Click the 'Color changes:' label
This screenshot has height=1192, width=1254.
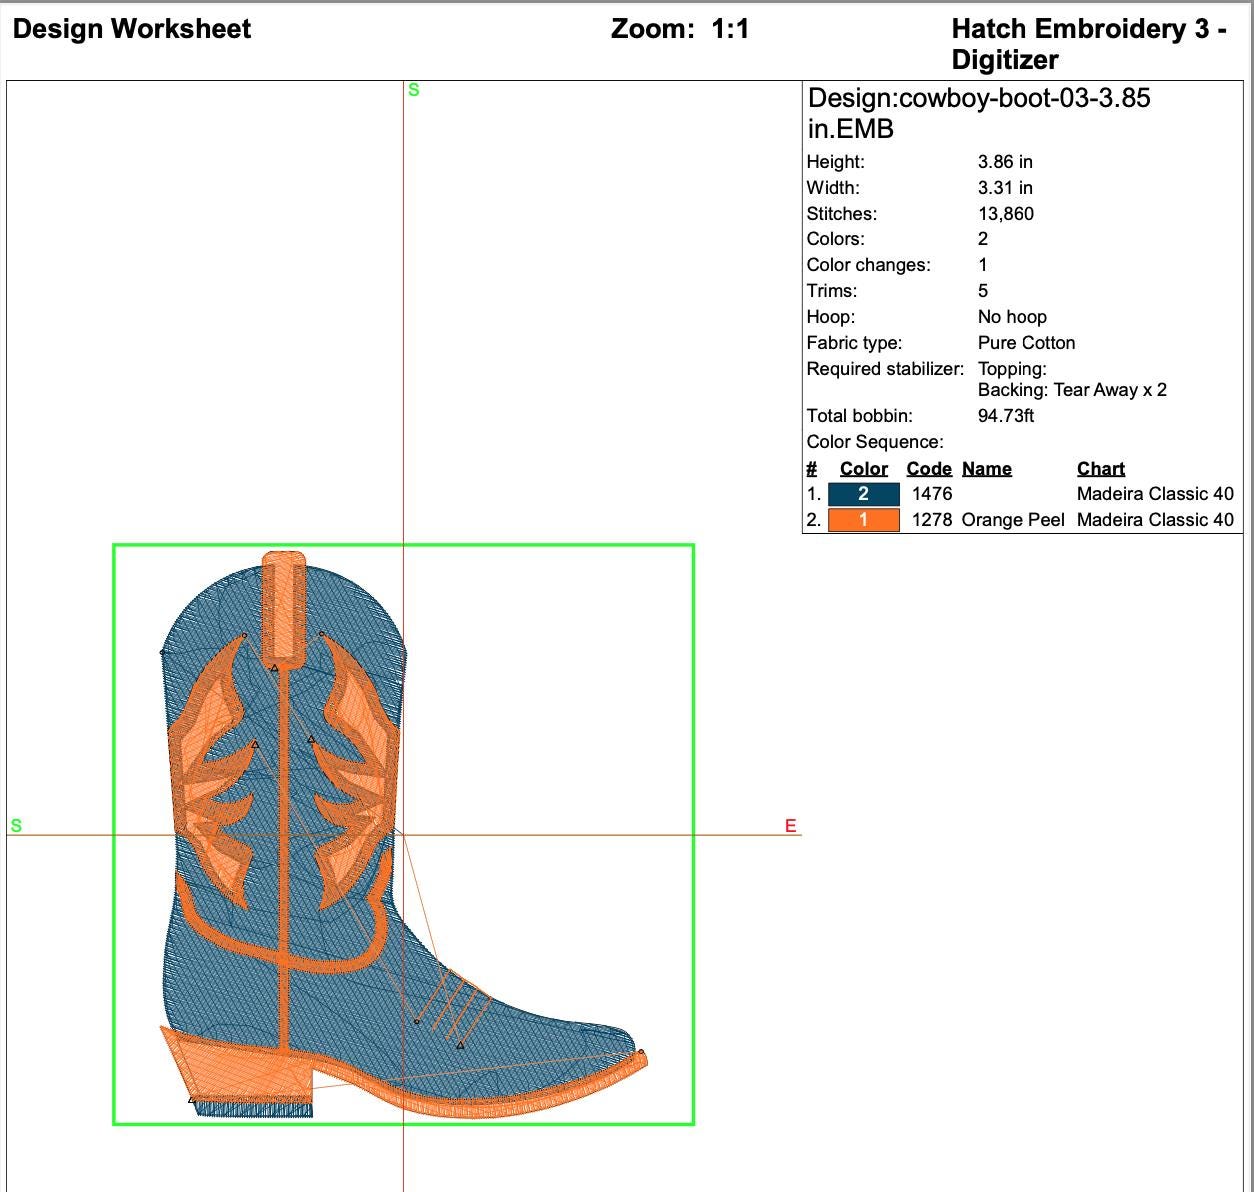(868, 265)
